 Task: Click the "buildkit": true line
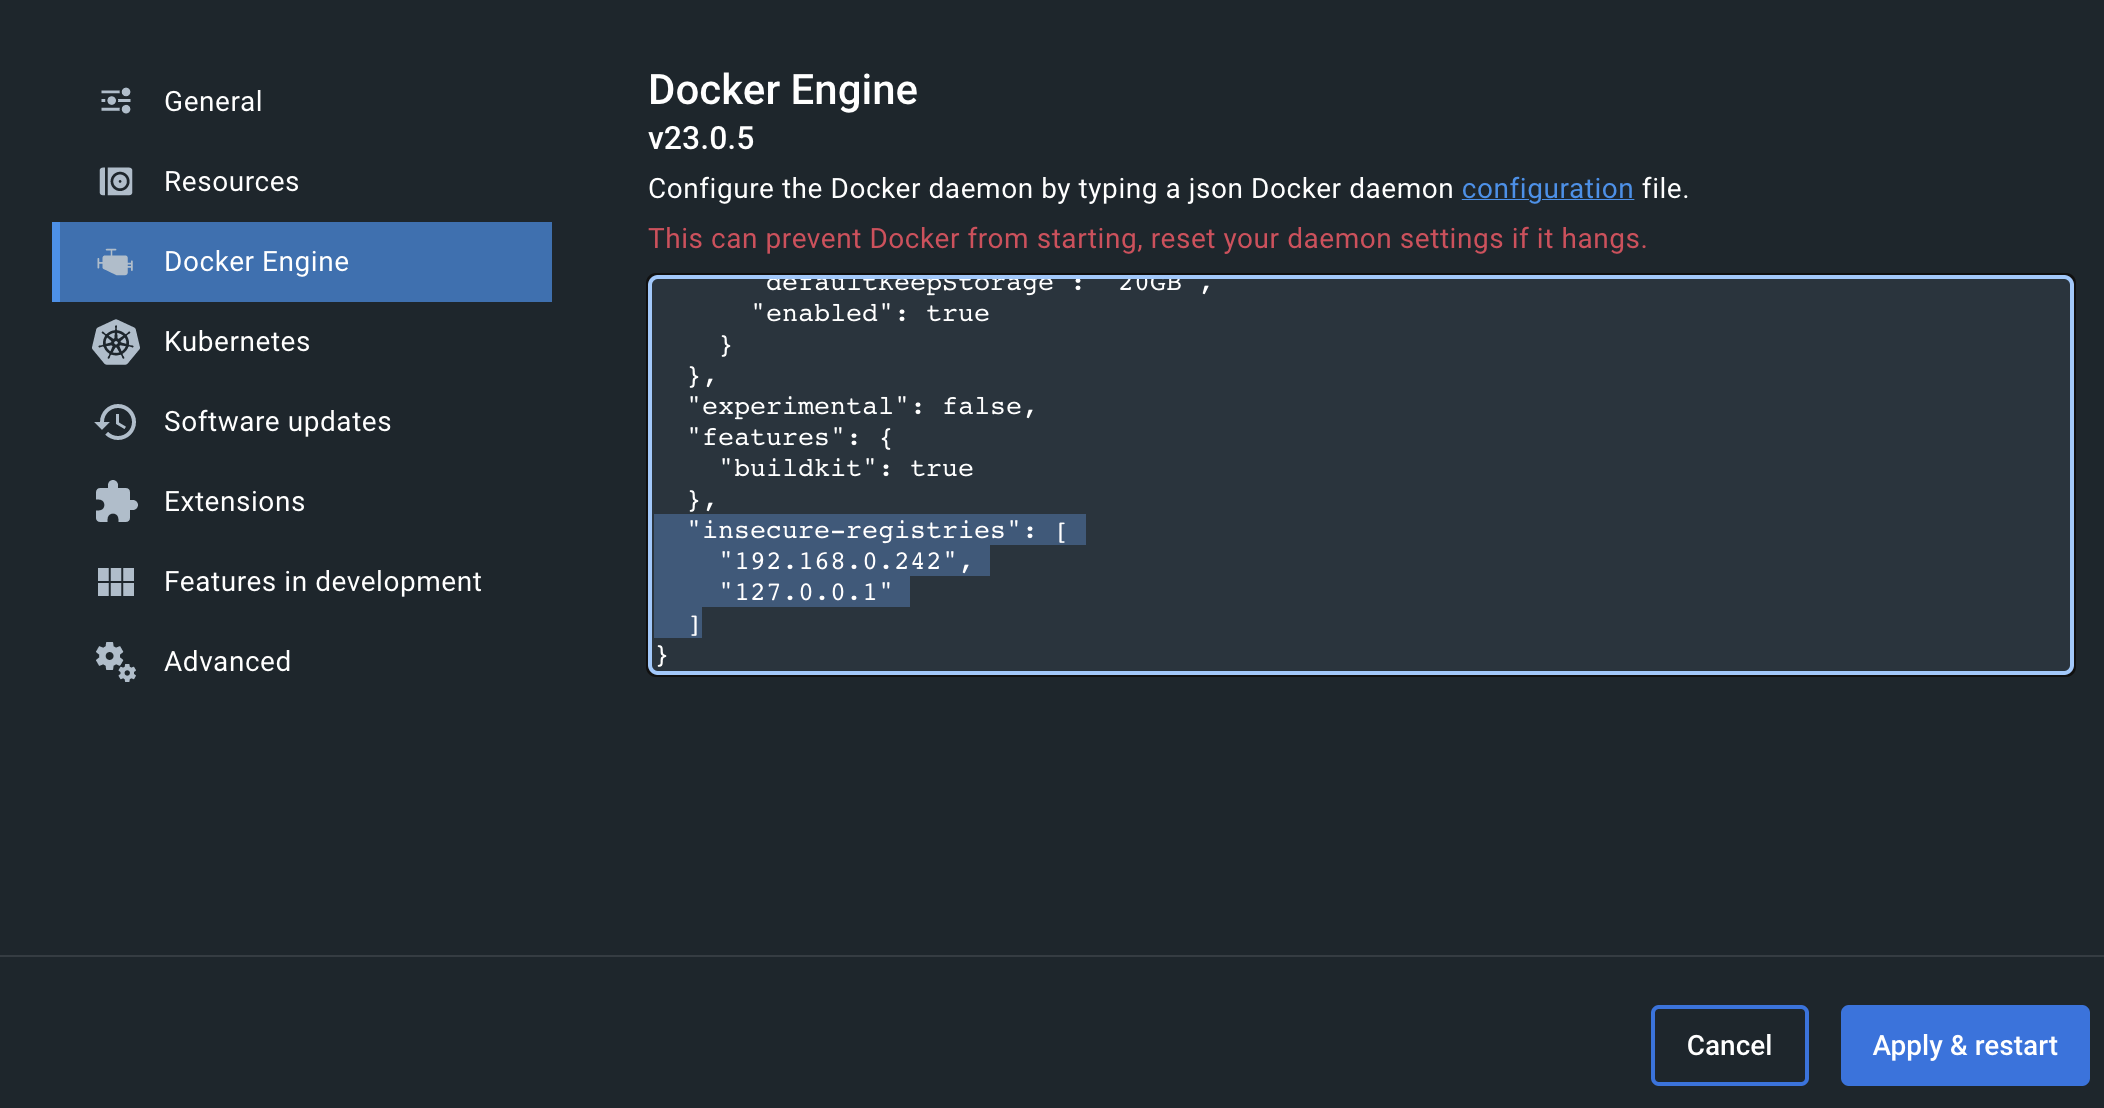pyautogui.click(x=846, y=469)
